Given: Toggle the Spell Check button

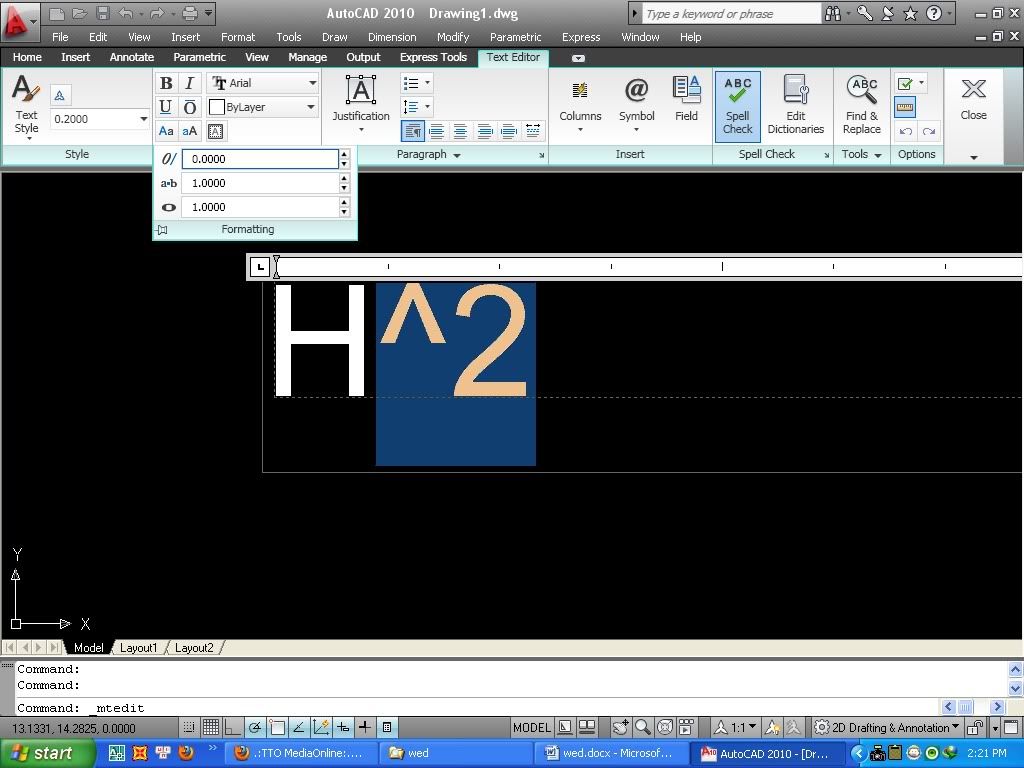Looking at the screenshot, I should pos(737,106).
